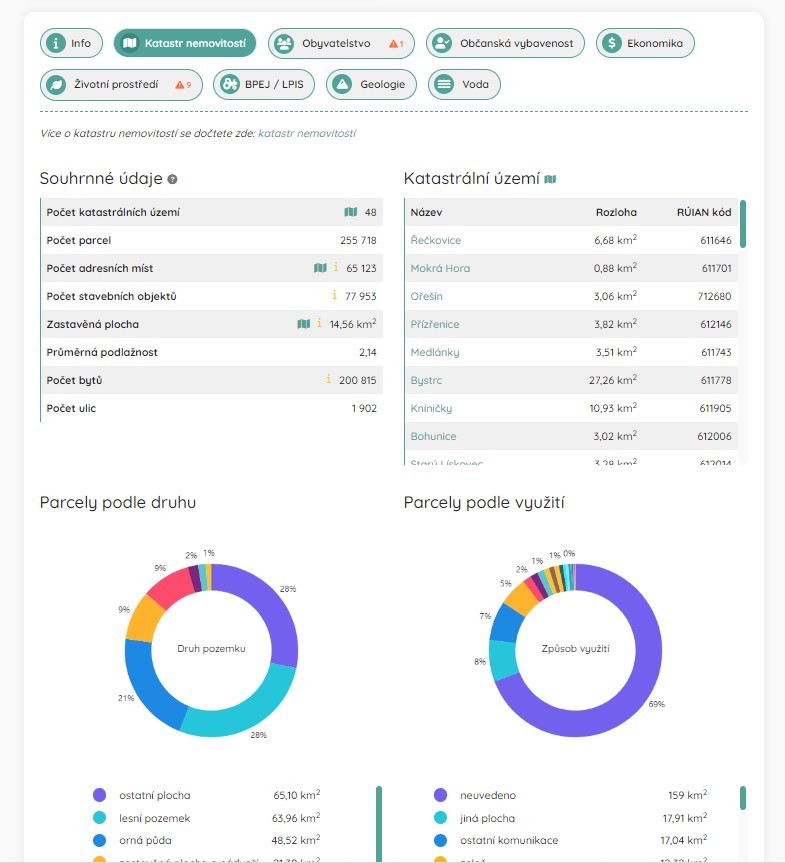Screen dimensions: 785x863
Task: Click the help icon beside Souhrnné údaje
Action: [172, 179]
